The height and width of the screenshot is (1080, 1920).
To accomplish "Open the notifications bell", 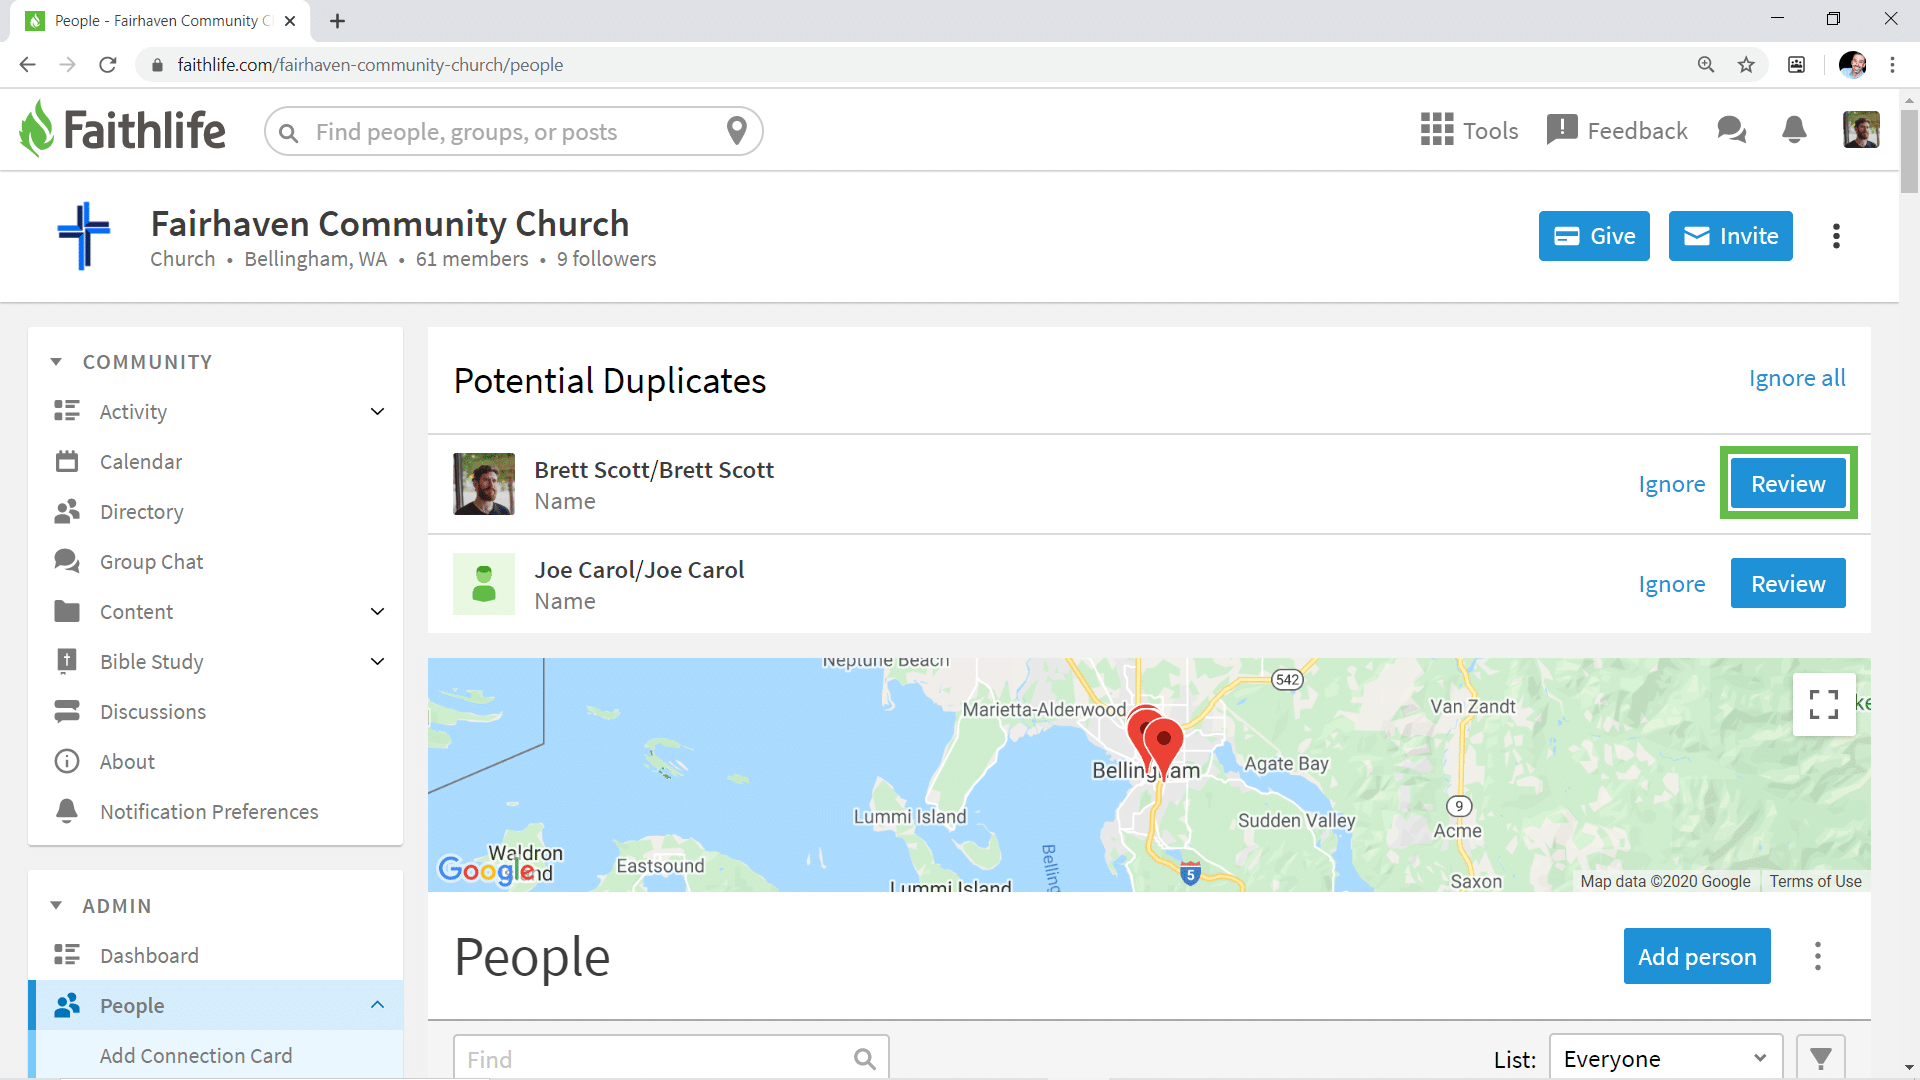I will coord(1794,130).
